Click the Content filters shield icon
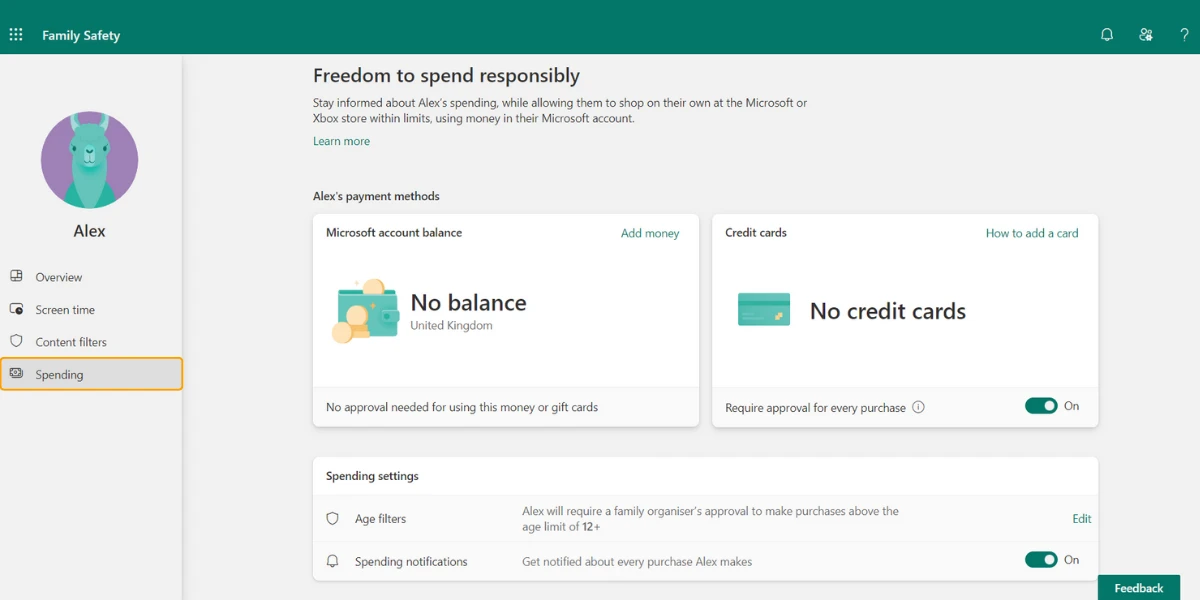The image size is (1200, 600). (16, 341)
